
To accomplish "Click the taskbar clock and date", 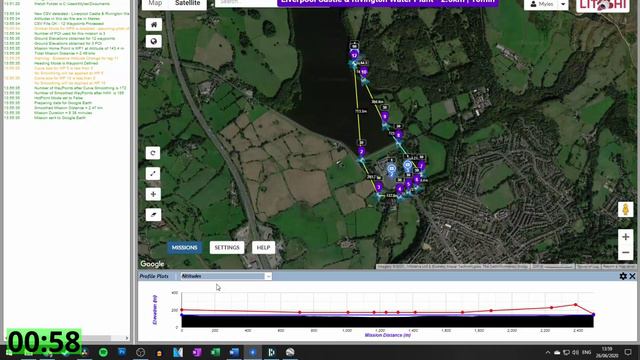I will (x=607, y=352).
